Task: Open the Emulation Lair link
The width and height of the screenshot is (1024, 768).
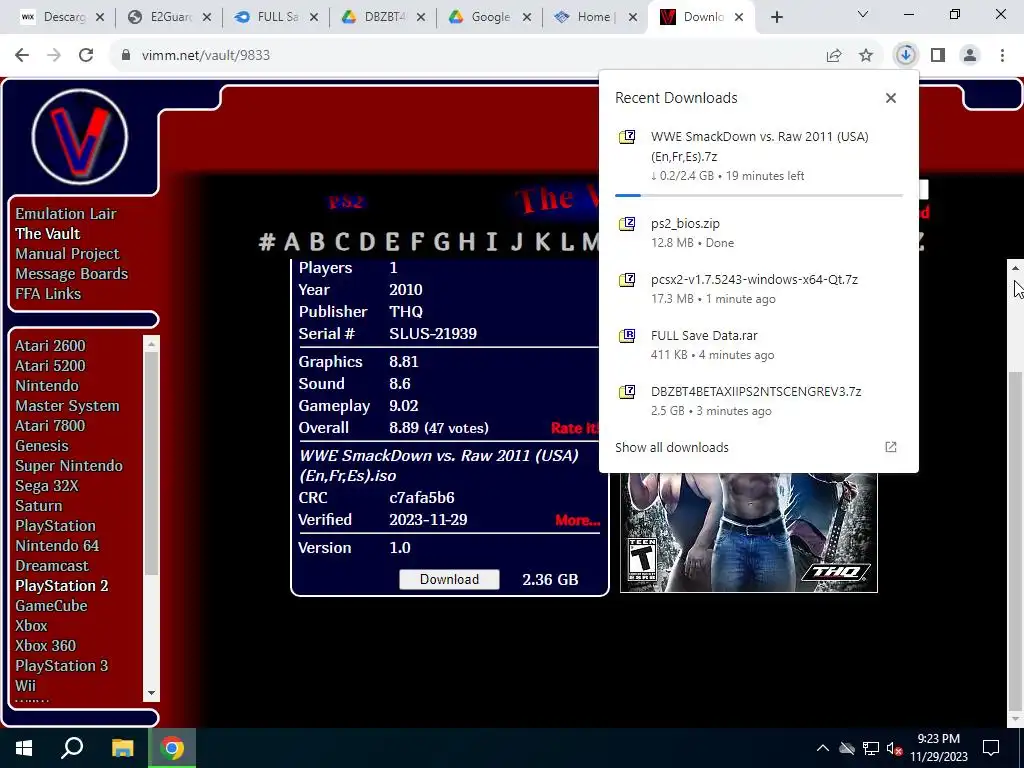Action: 66,214
